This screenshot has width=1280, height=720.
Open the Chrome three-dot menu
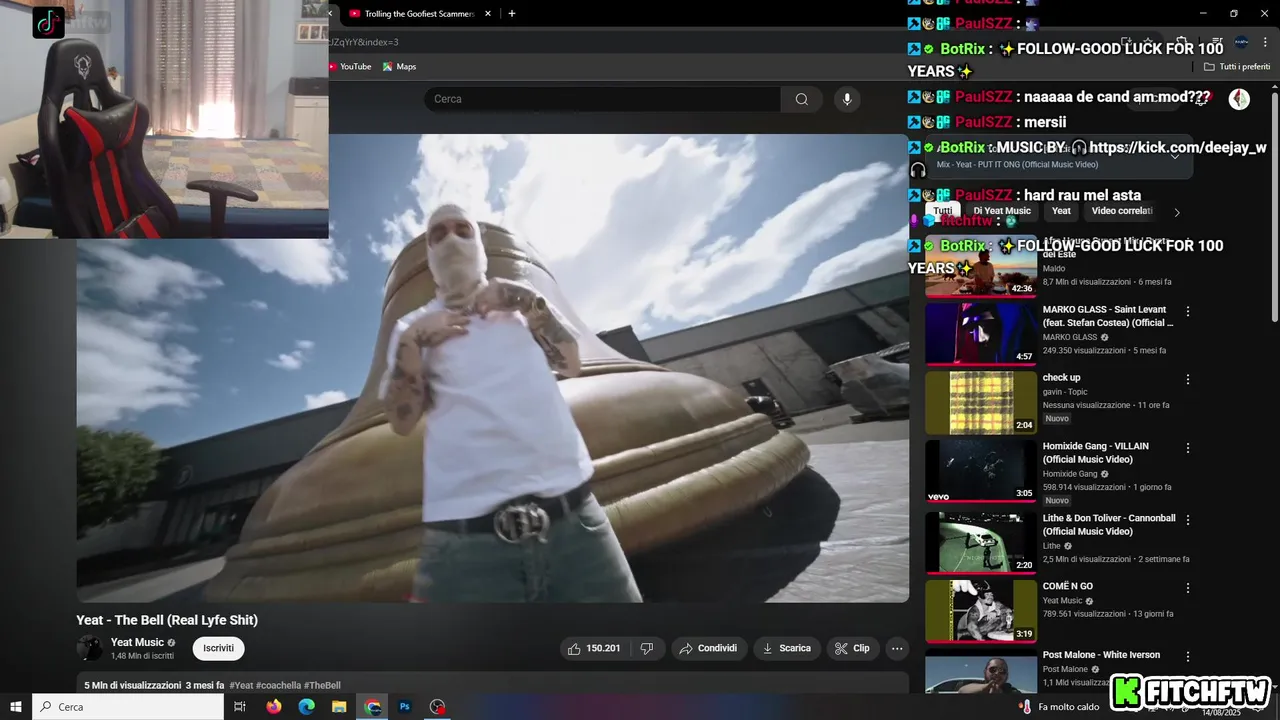pos(1263,42)
